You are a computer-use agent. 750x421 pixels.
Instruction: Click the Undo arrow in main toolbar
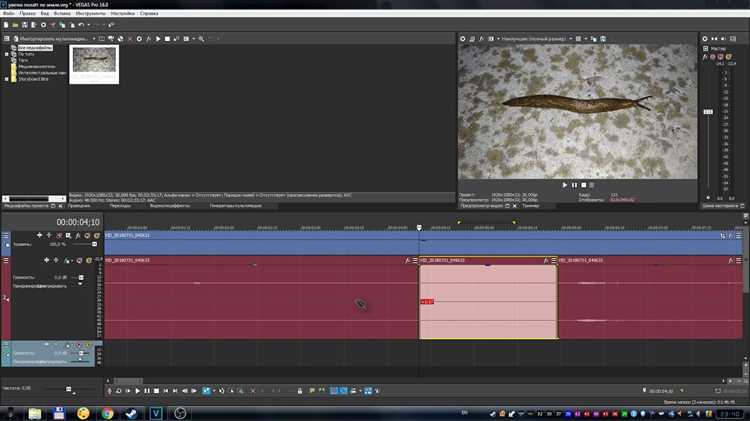tap(81, 25)
